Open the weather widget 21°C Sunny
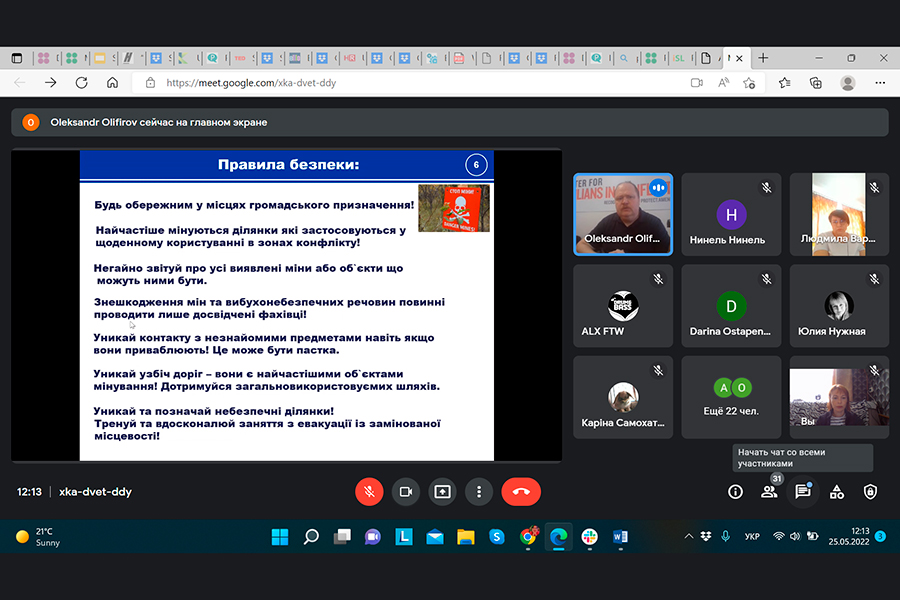The width and height of the screenshot is (900, 600). tap(38, 537)
